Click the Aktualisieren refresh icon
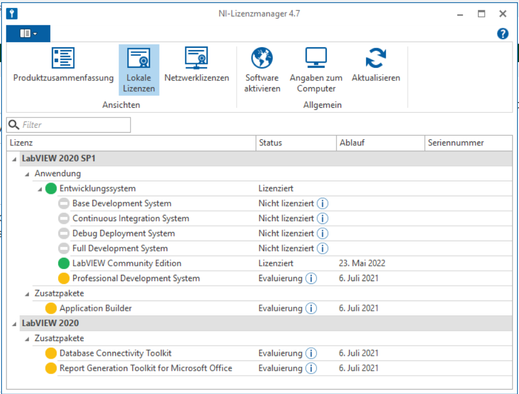Image resolution: width=519 pixels, height=394 pixels. 376,58
